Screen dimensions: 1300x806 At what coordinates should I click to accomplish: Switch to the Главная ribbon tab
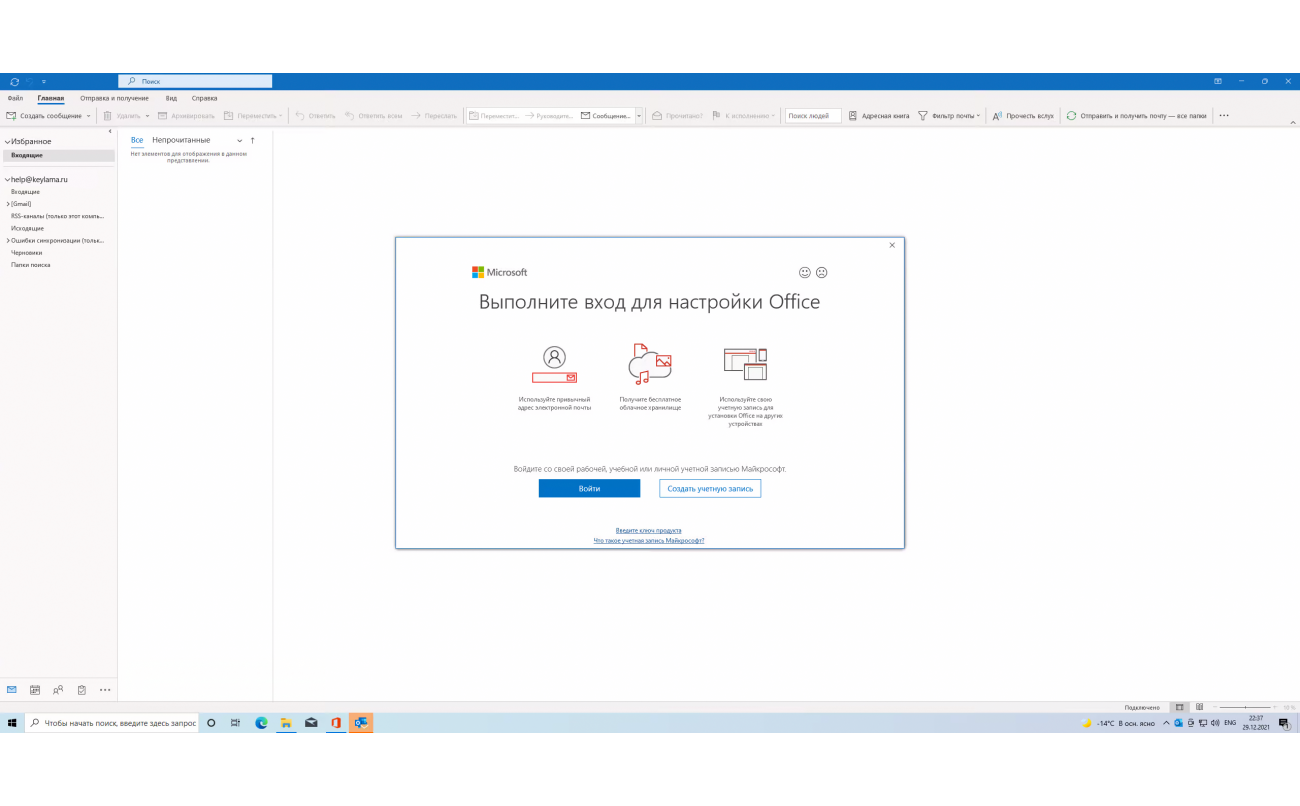coord(51,98)
